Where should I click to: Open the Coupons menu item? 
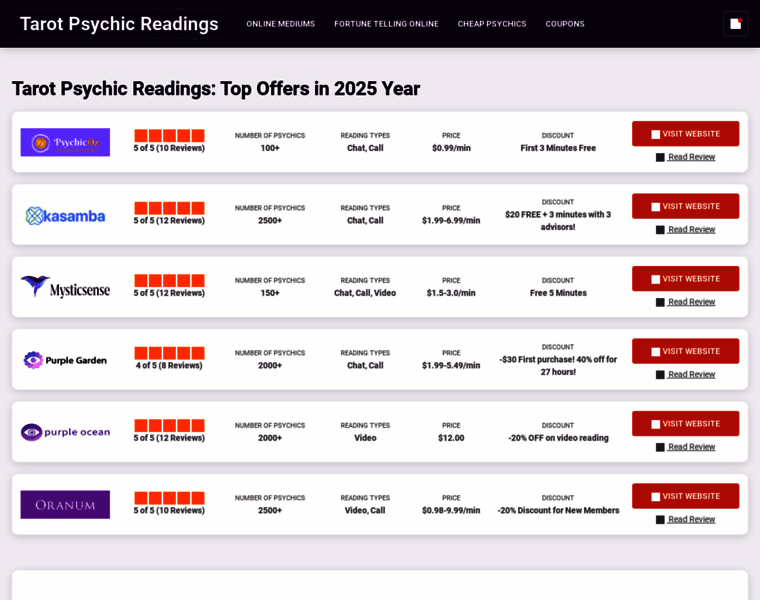point(565,24)
